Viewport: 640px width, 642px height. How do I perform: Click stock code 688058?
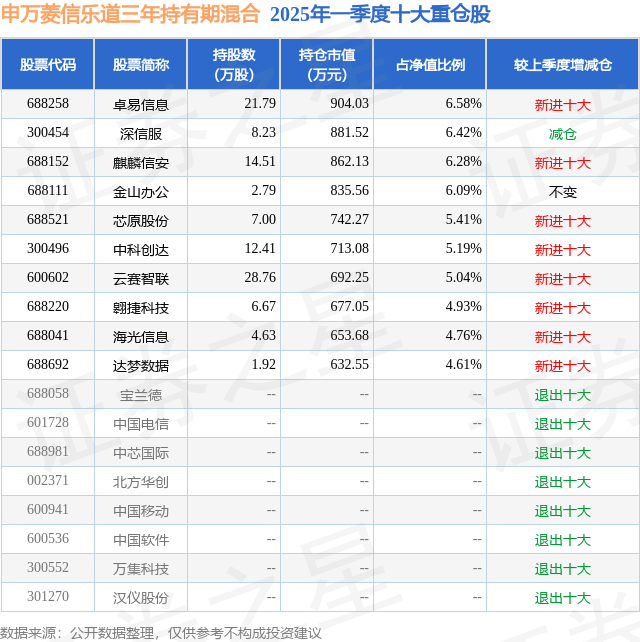click(x=48, y=394)
